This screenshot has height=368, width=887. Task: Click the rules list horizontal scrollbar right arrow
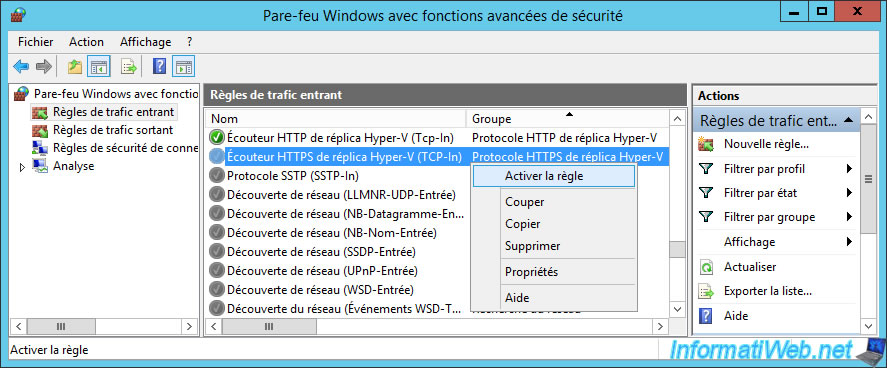pyautogui.click(x=660, y=326)
